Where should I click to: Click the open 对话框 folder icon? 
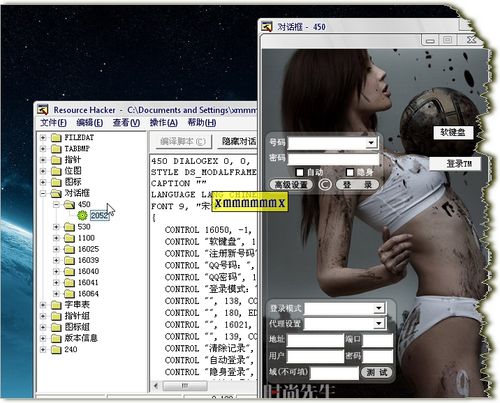pyautogui.click(x=57, y=193)
